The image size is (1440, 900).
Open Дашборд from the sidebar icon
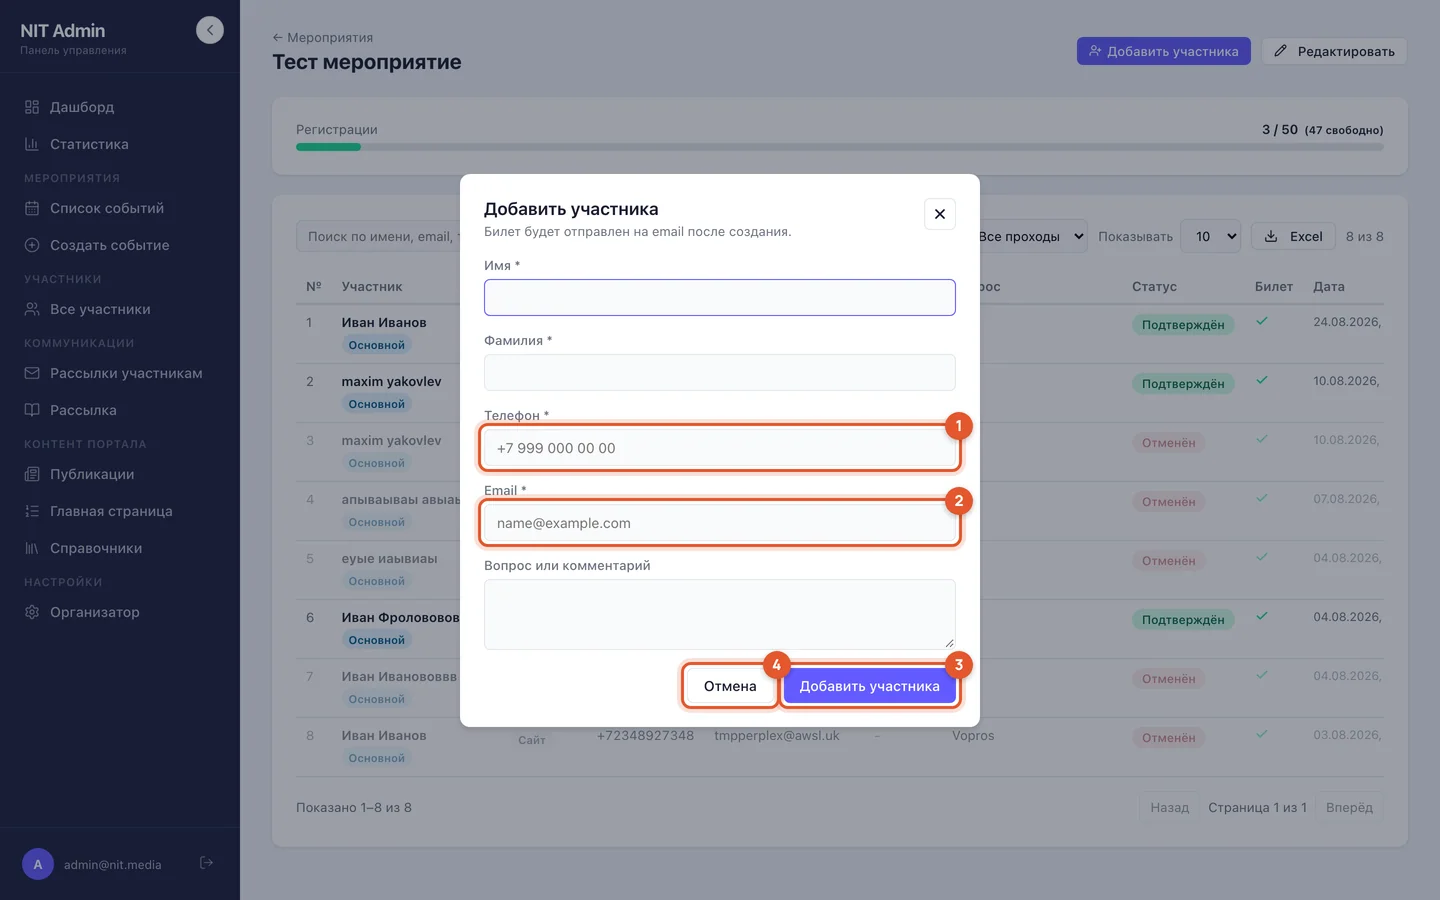point(32,107)
